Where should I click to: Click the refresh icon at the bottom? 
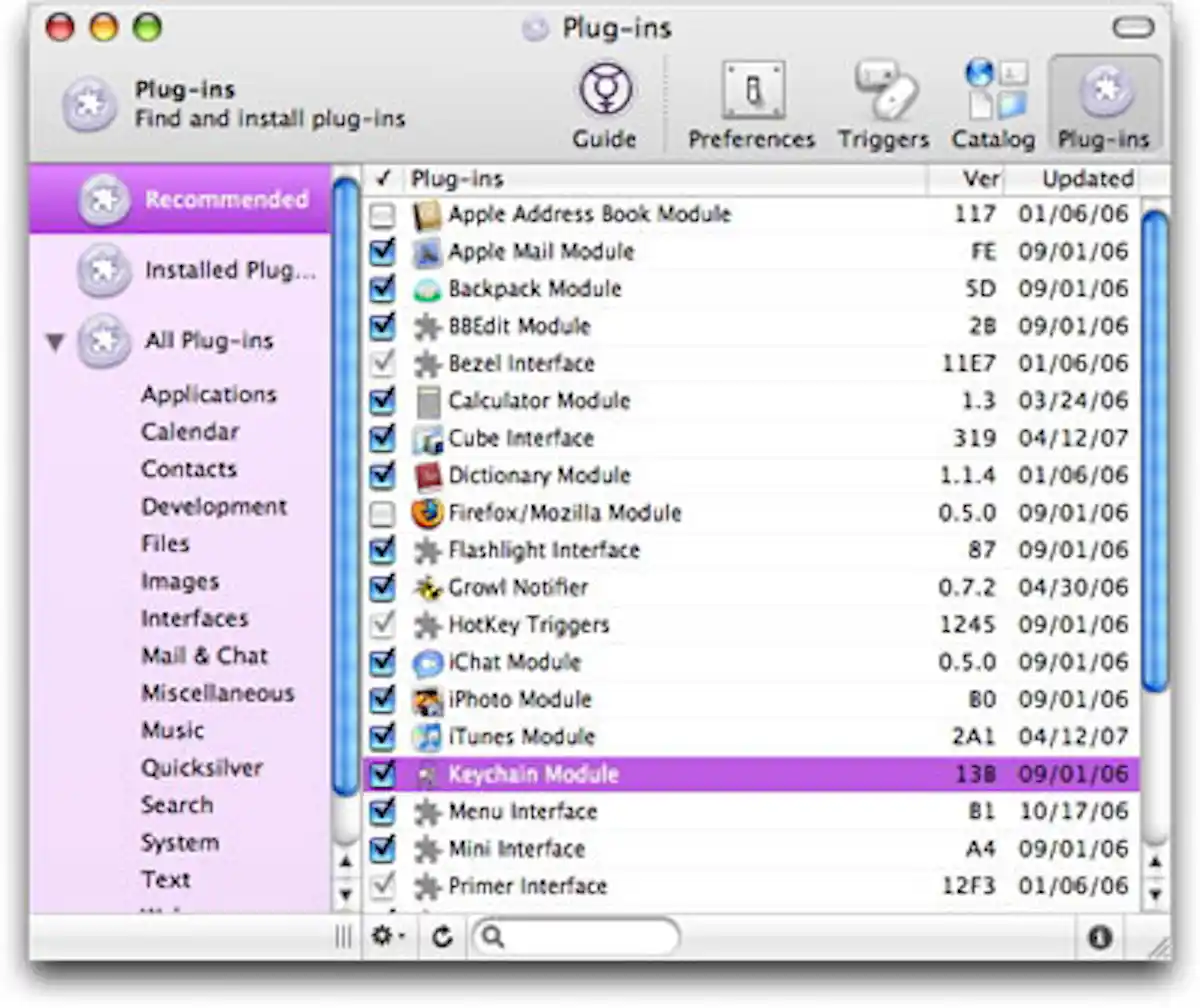pos(442,937)
